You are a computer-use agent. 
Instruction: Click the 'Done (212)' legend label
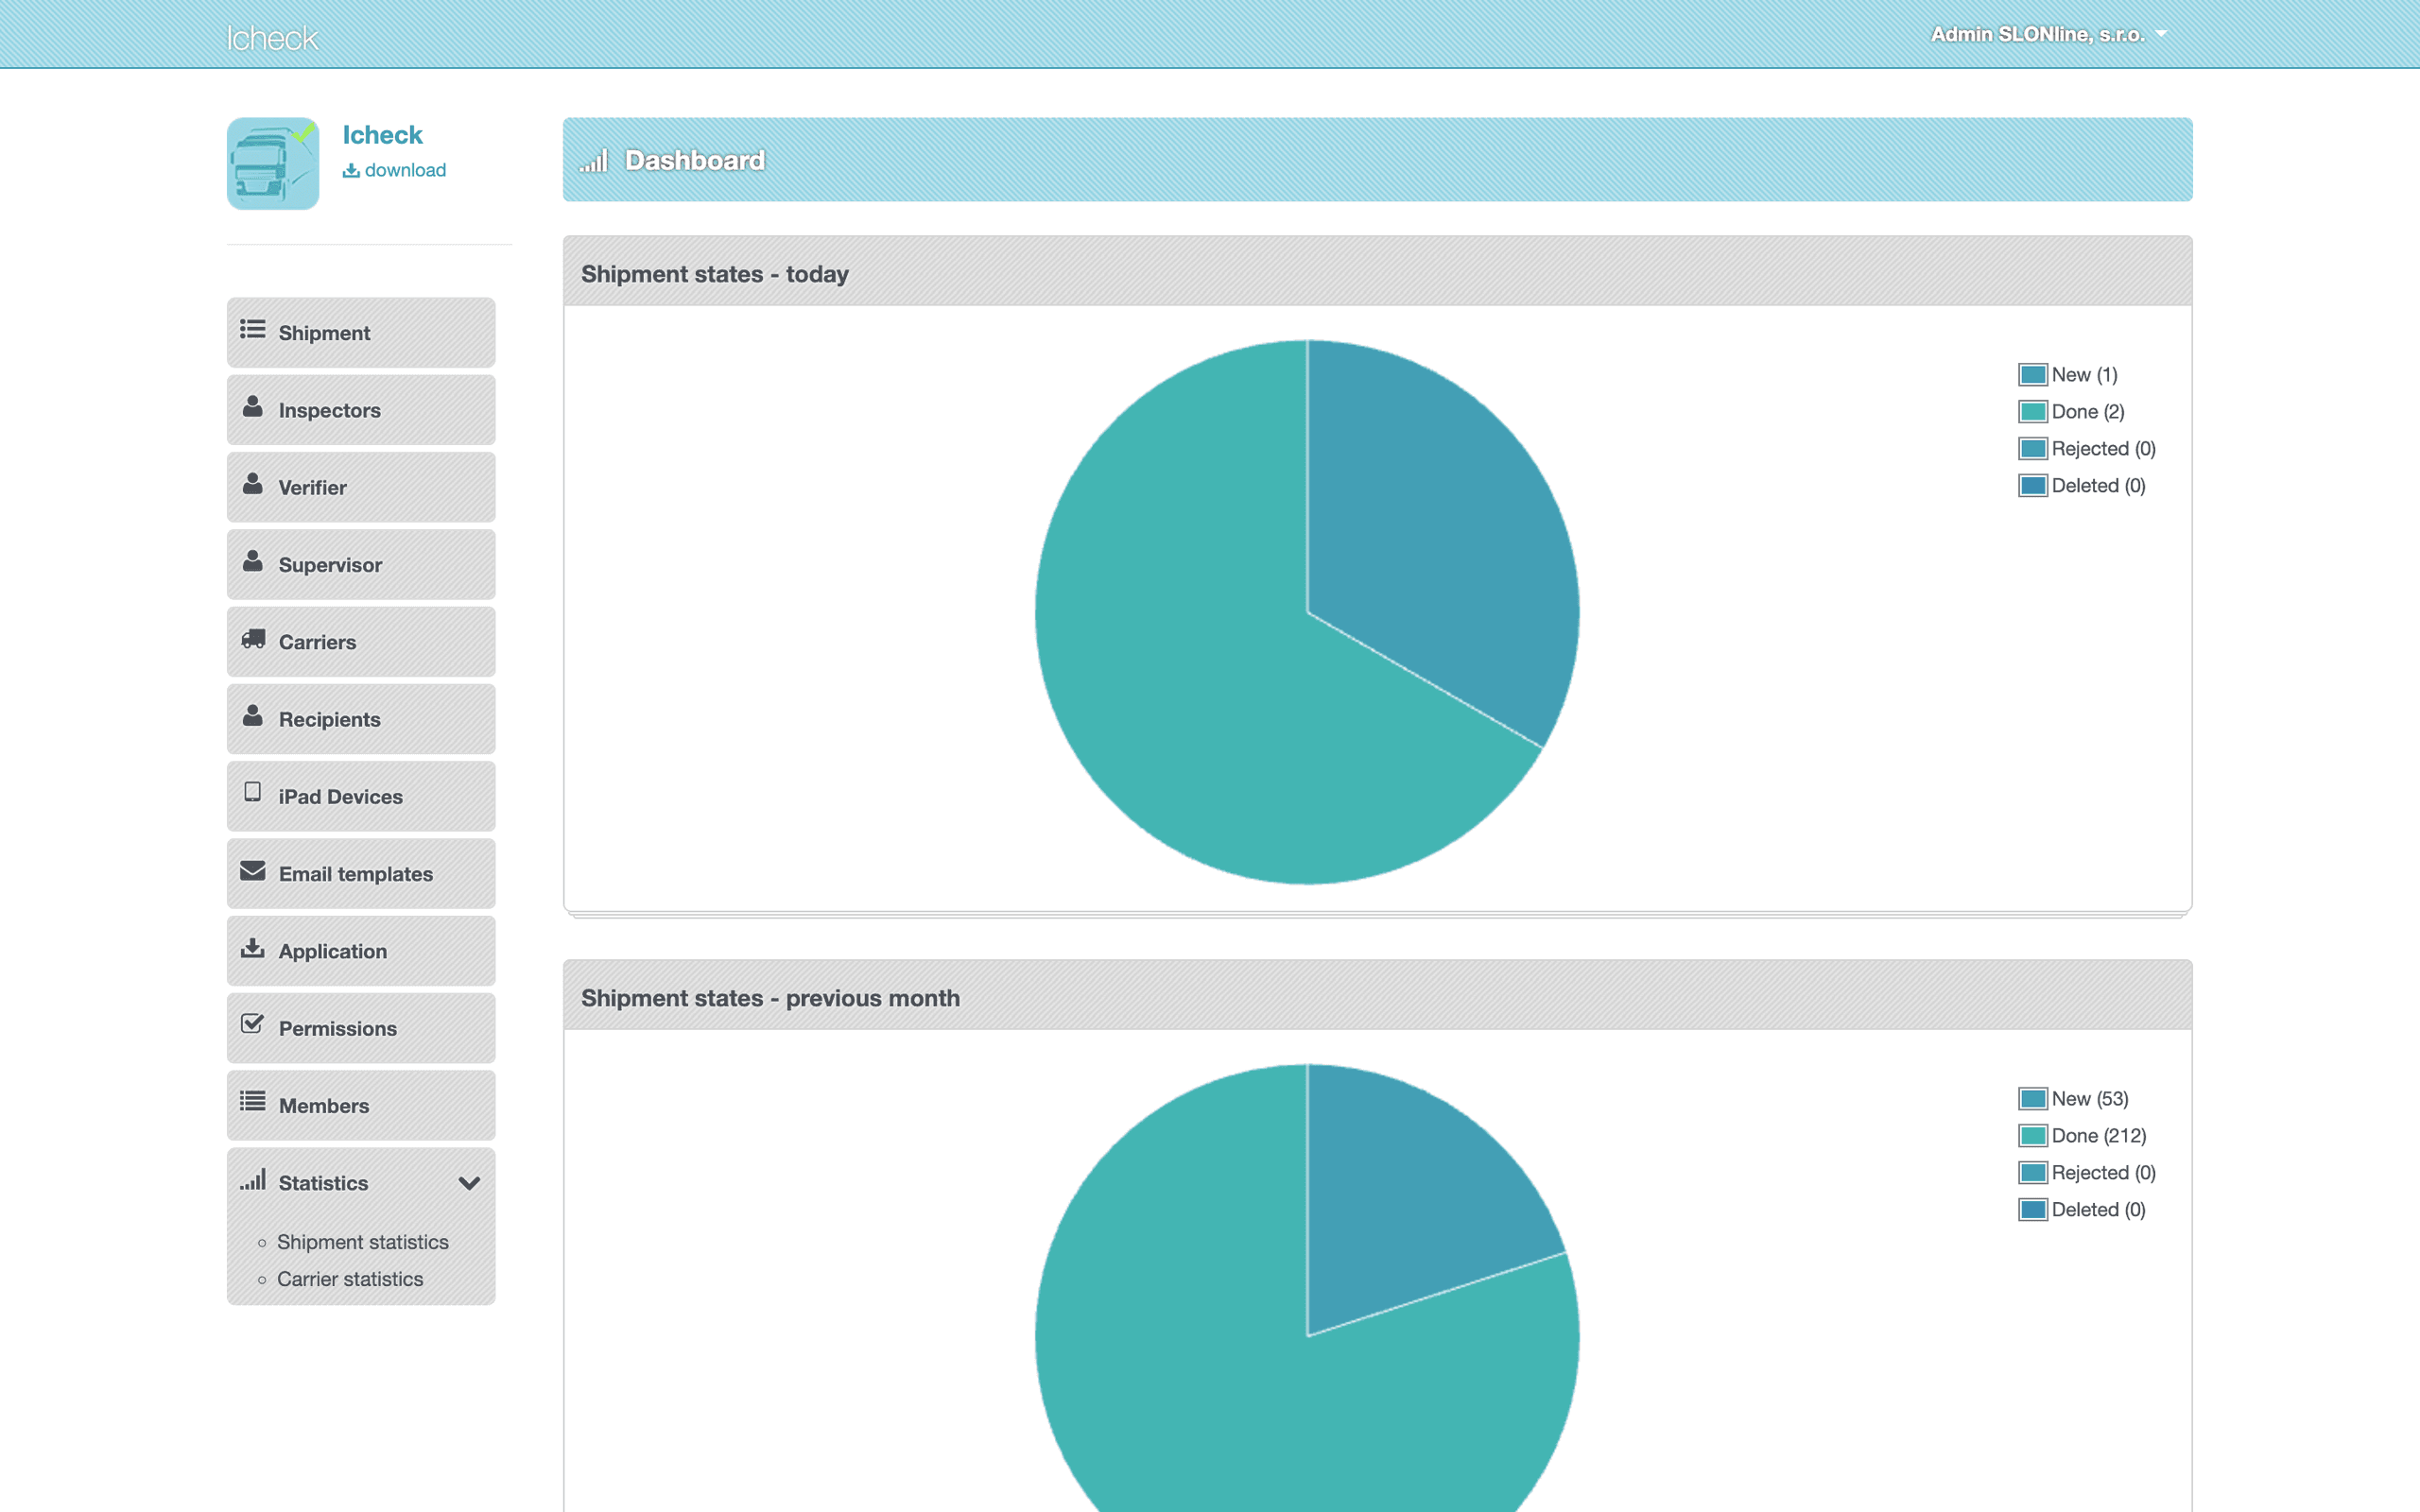tap(2099, 1136)
